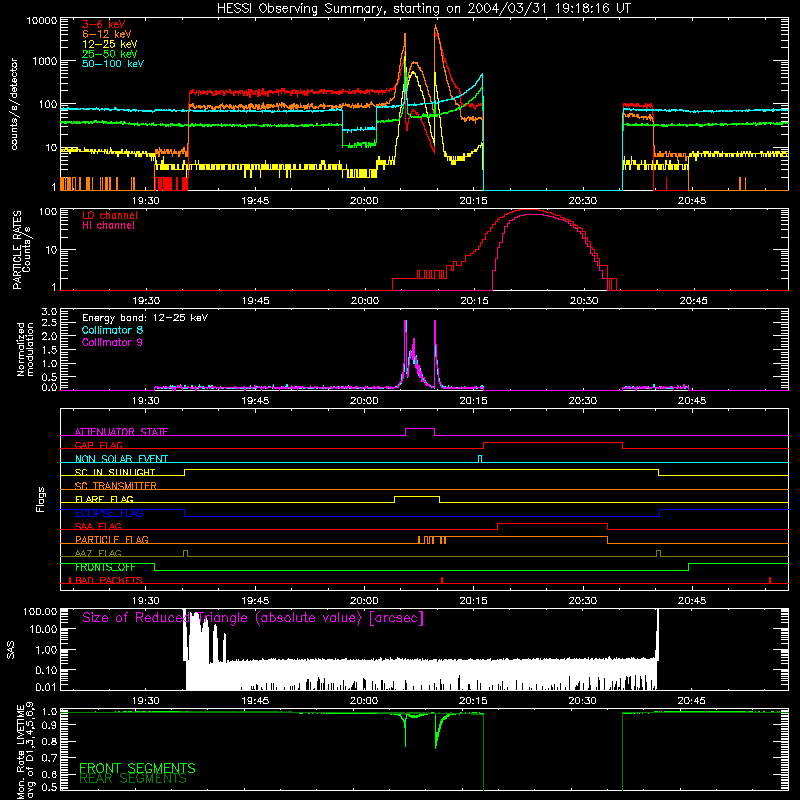The height and width of the screenshot is (800, 800).
Task: Click the 100.00 y-axis value on the SAS plot
Action: click(x=40, y=611)
